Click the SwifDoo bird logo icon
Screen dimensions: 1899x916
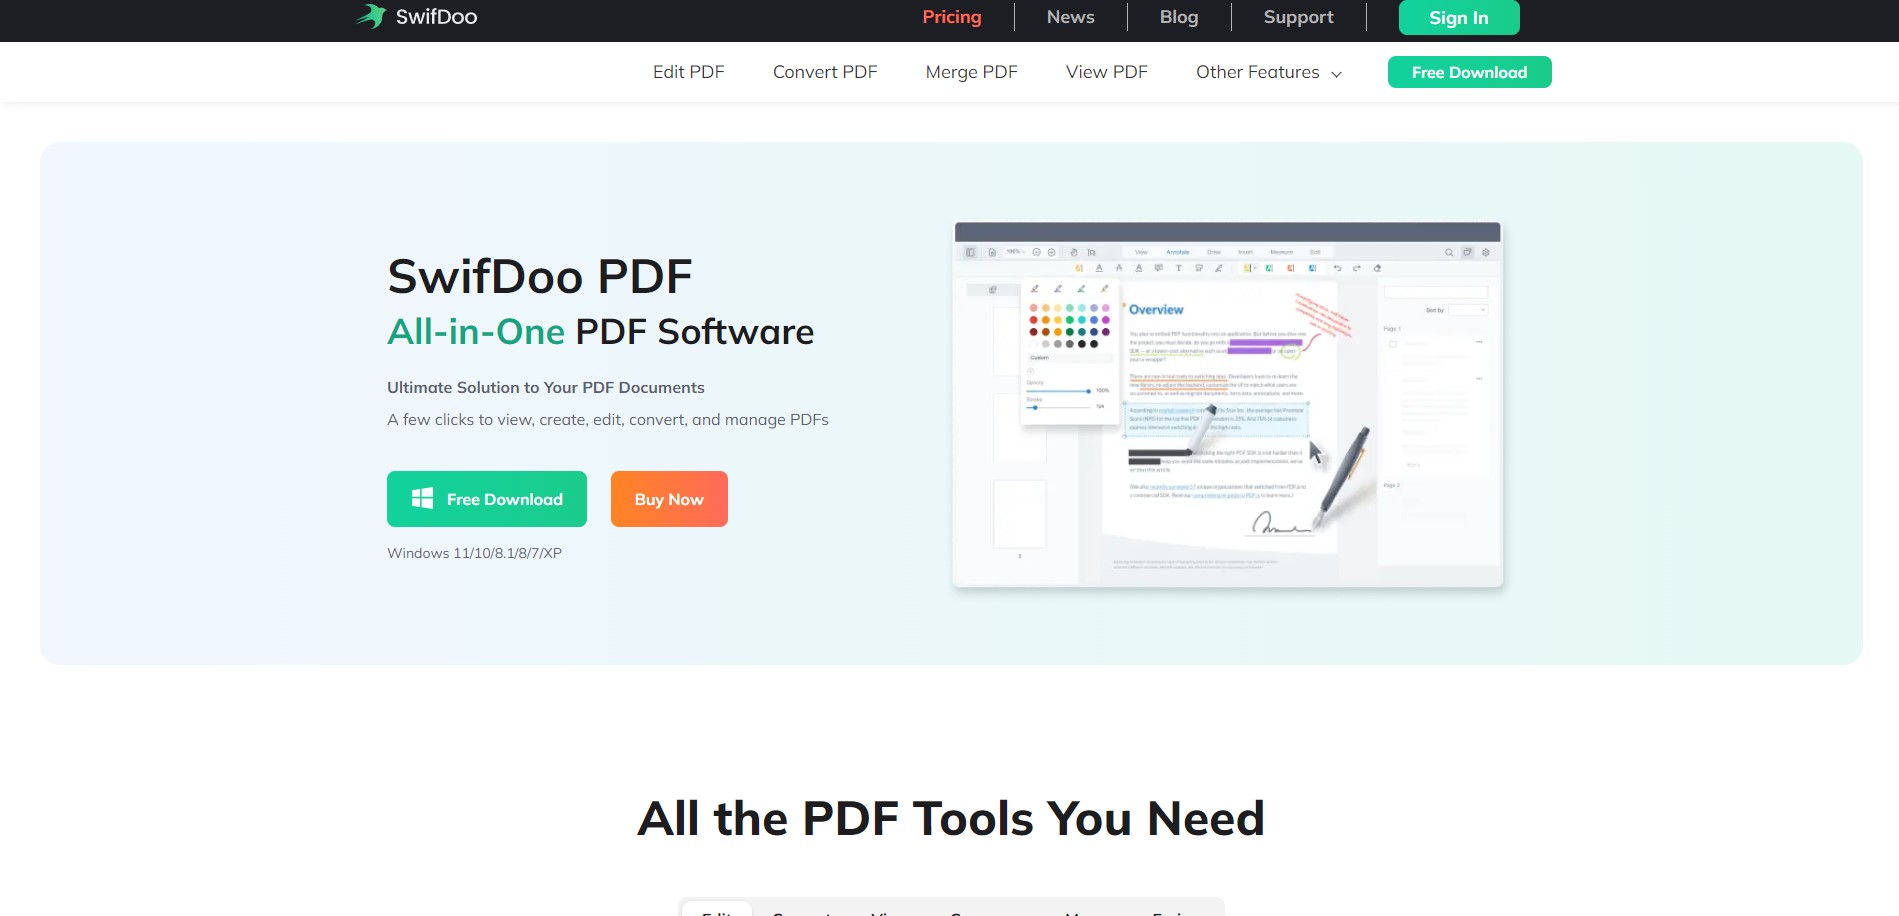(x=371, y=16)
